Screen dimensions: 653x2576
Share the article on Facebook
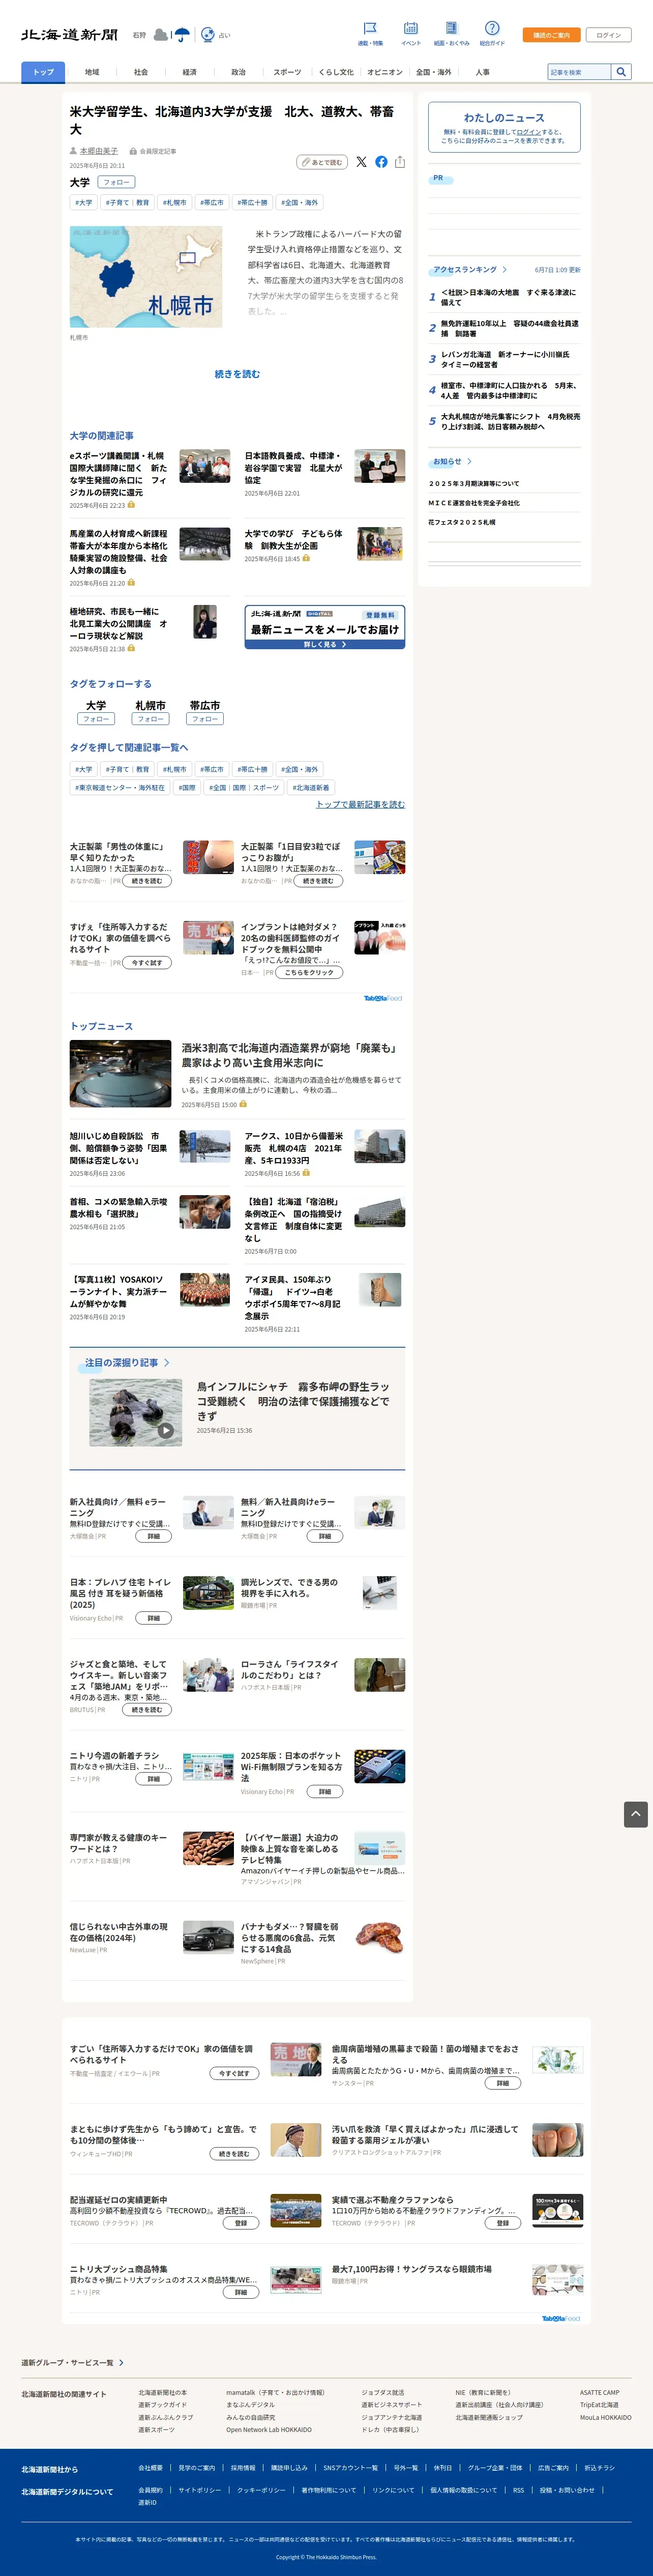(x=381, y=162)
